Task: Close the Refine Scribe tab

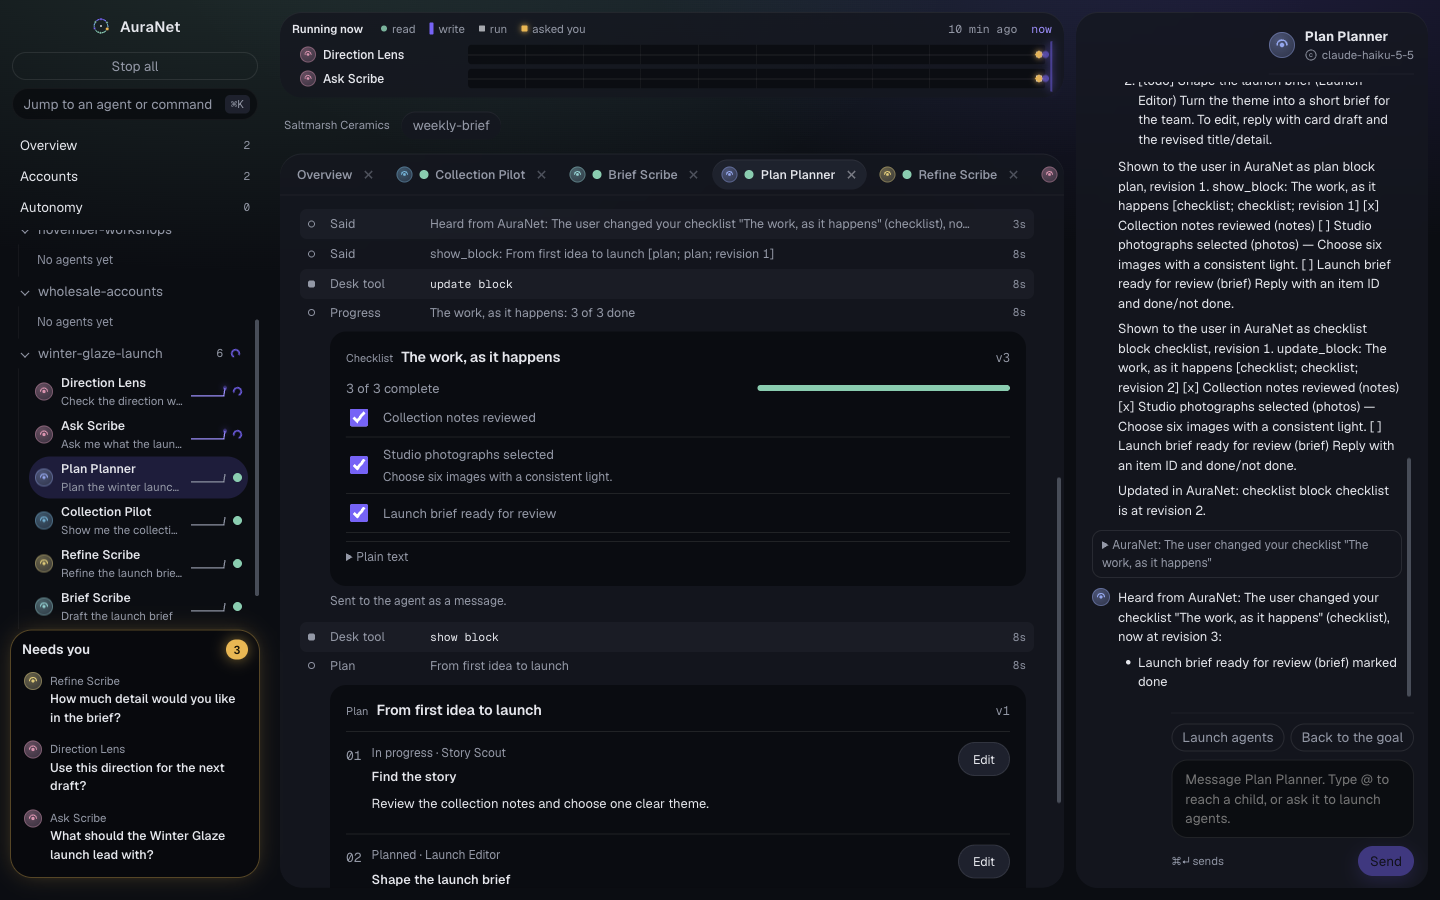Action: pos(1014,175)
